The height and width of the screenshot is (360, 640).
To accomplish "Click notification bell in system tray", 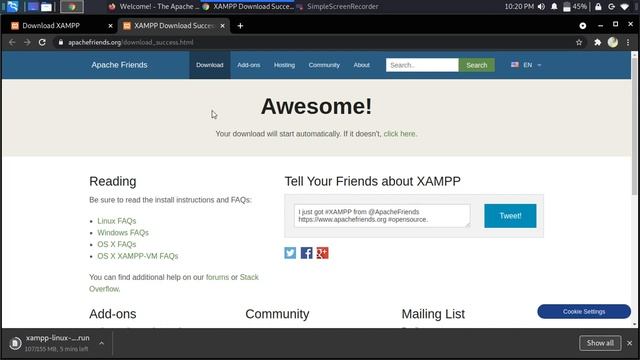I will tap(554, 7).
